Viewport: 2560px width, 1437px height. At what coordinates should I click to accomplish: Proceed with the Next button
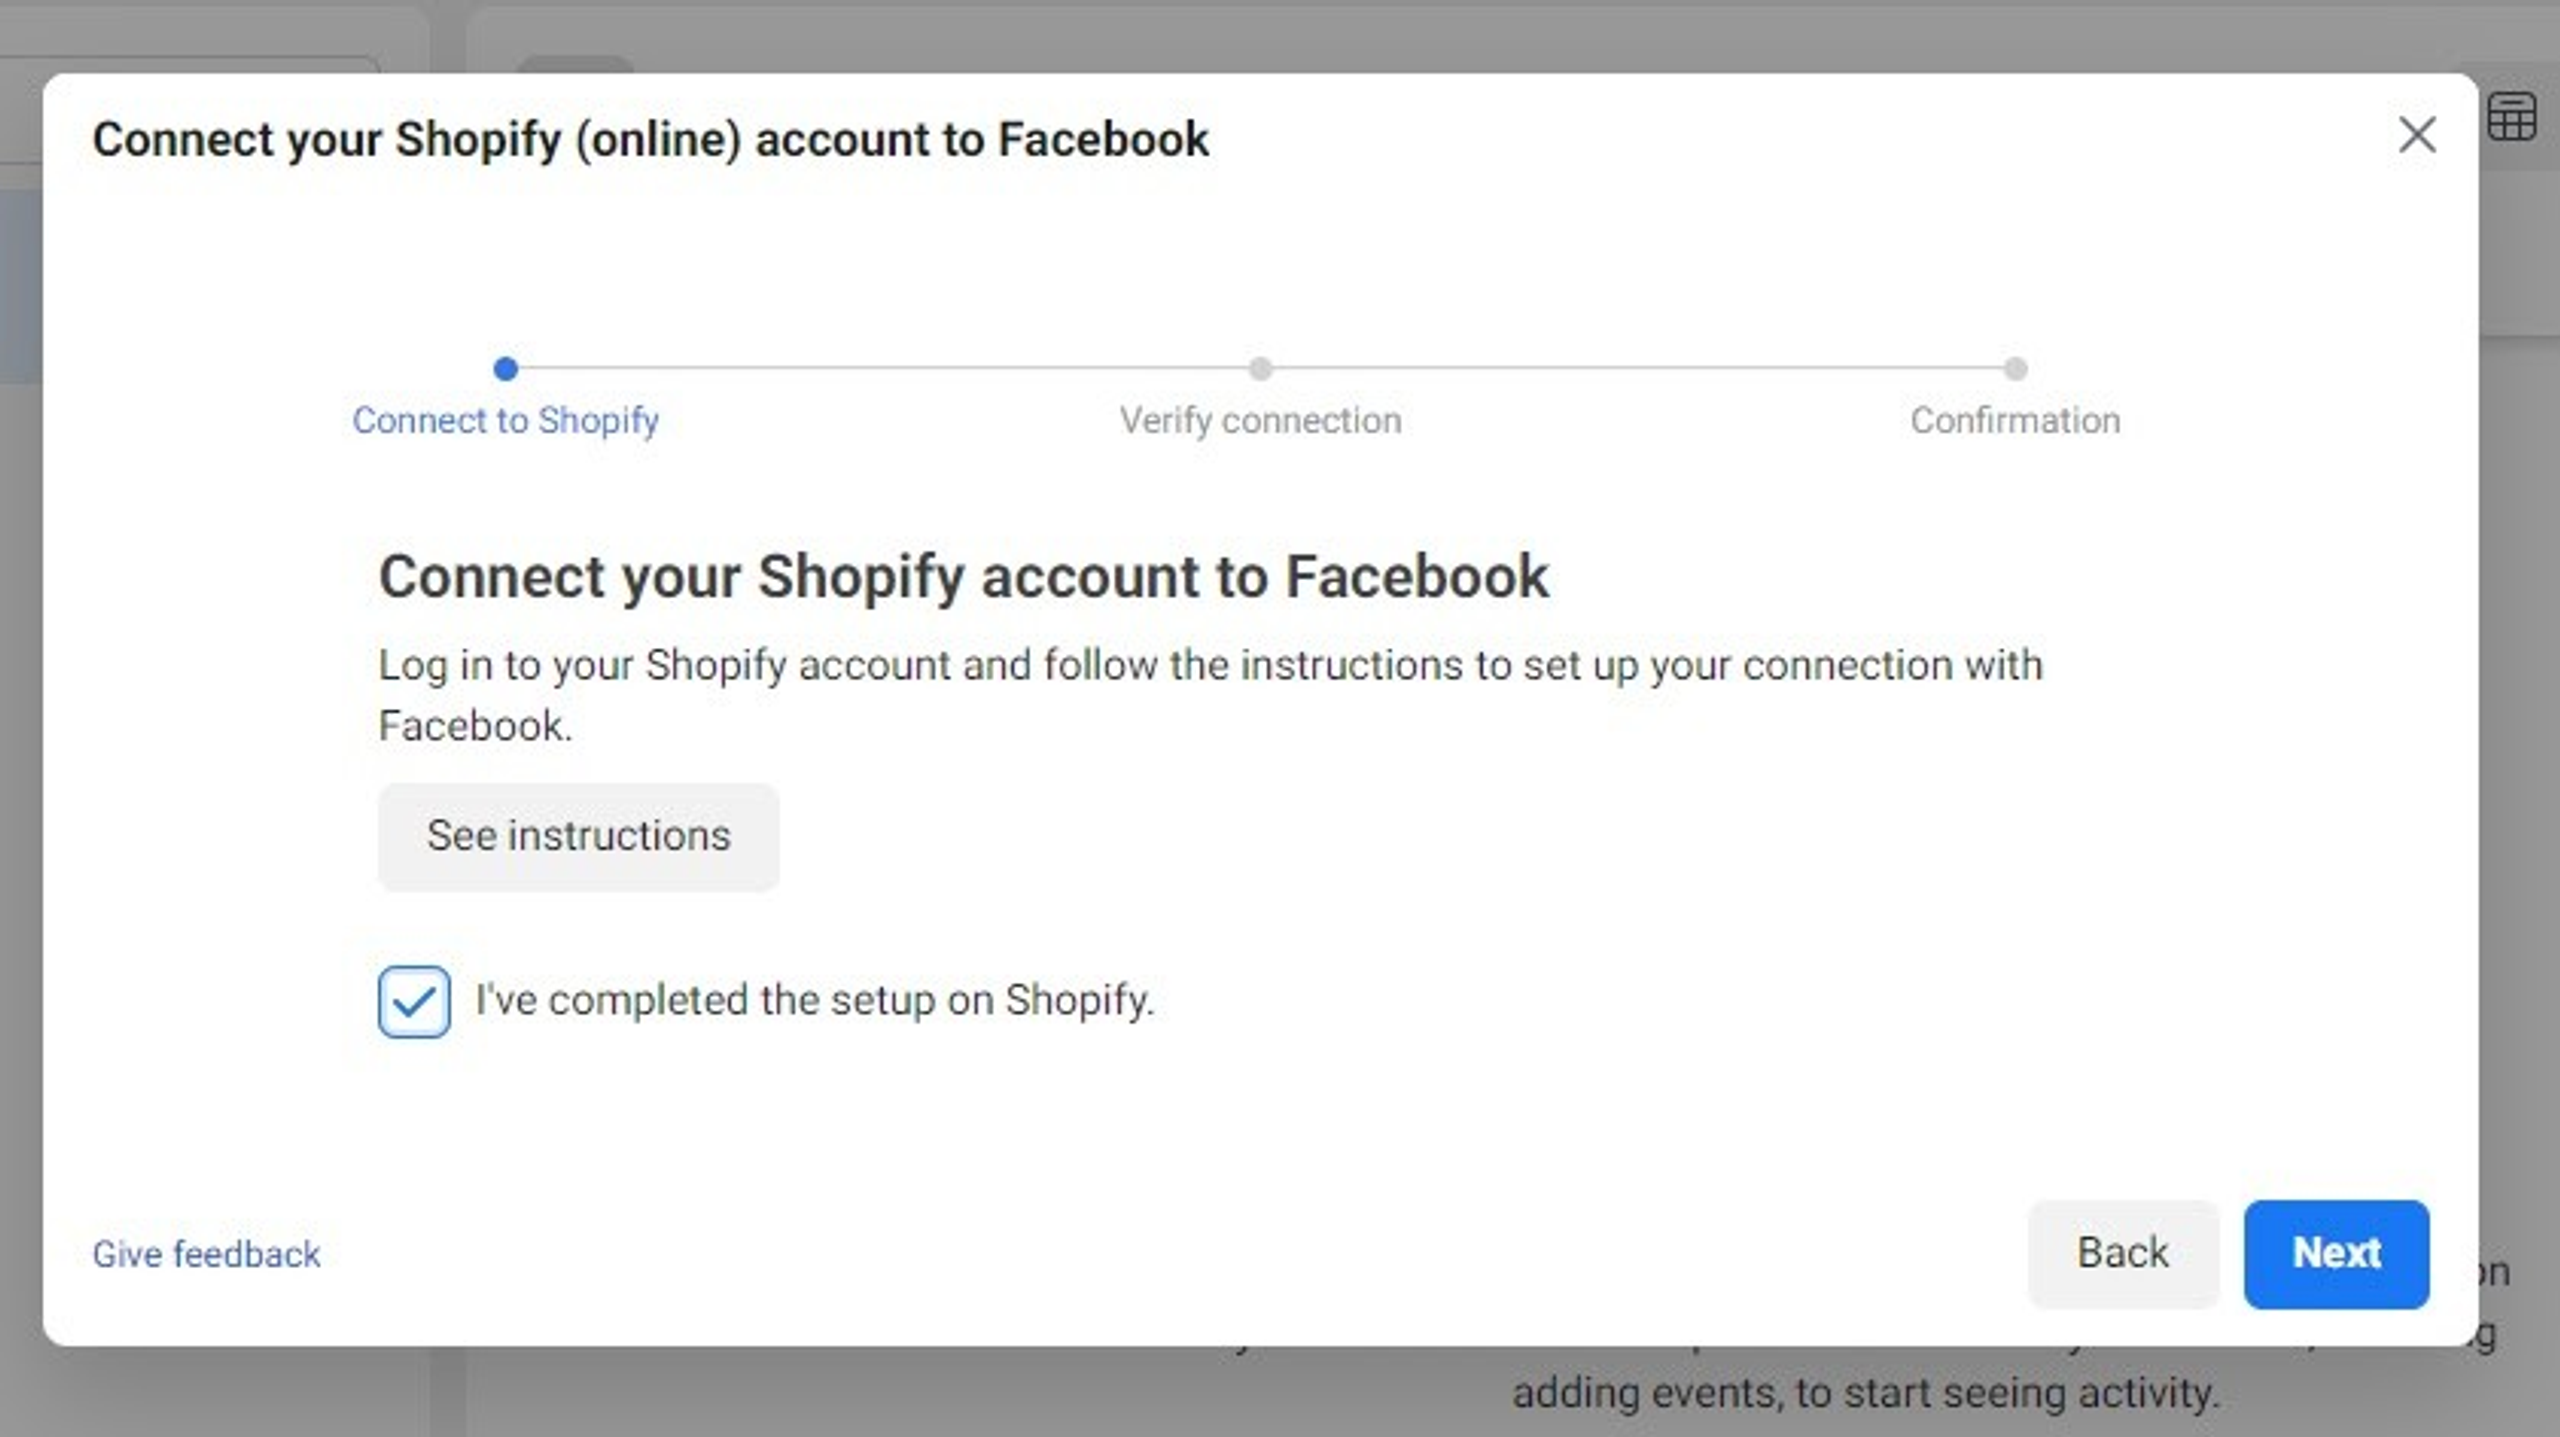tap(2336, 1253)
